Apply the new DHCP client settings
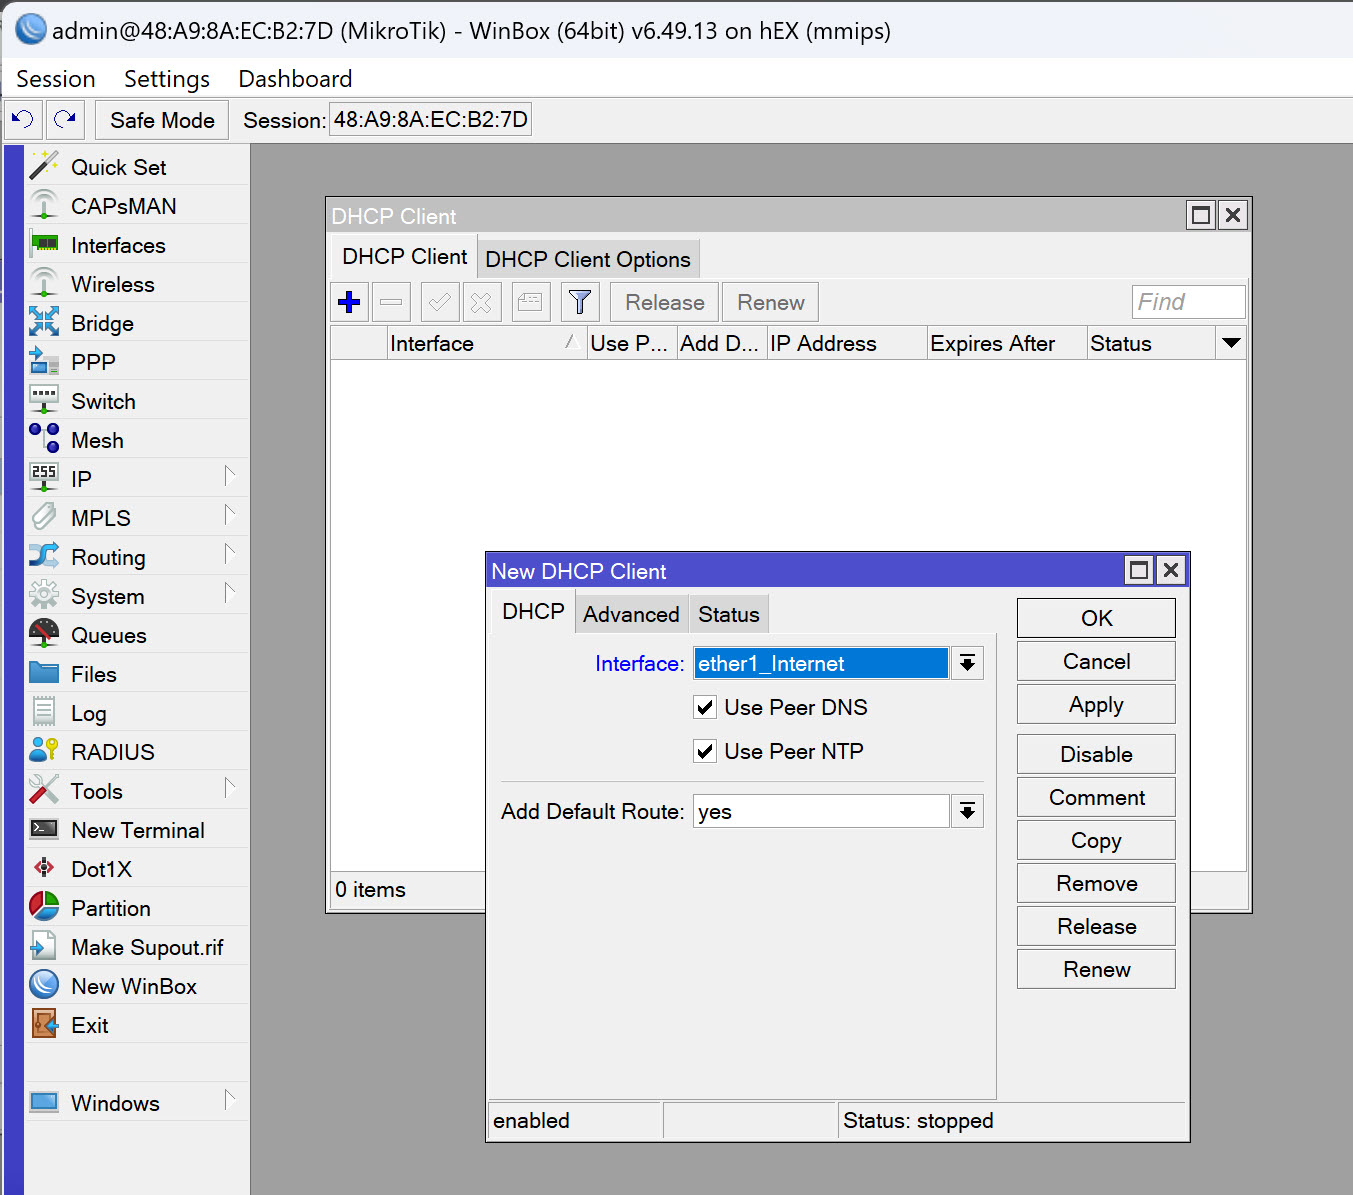 [x=1095, y=704]
